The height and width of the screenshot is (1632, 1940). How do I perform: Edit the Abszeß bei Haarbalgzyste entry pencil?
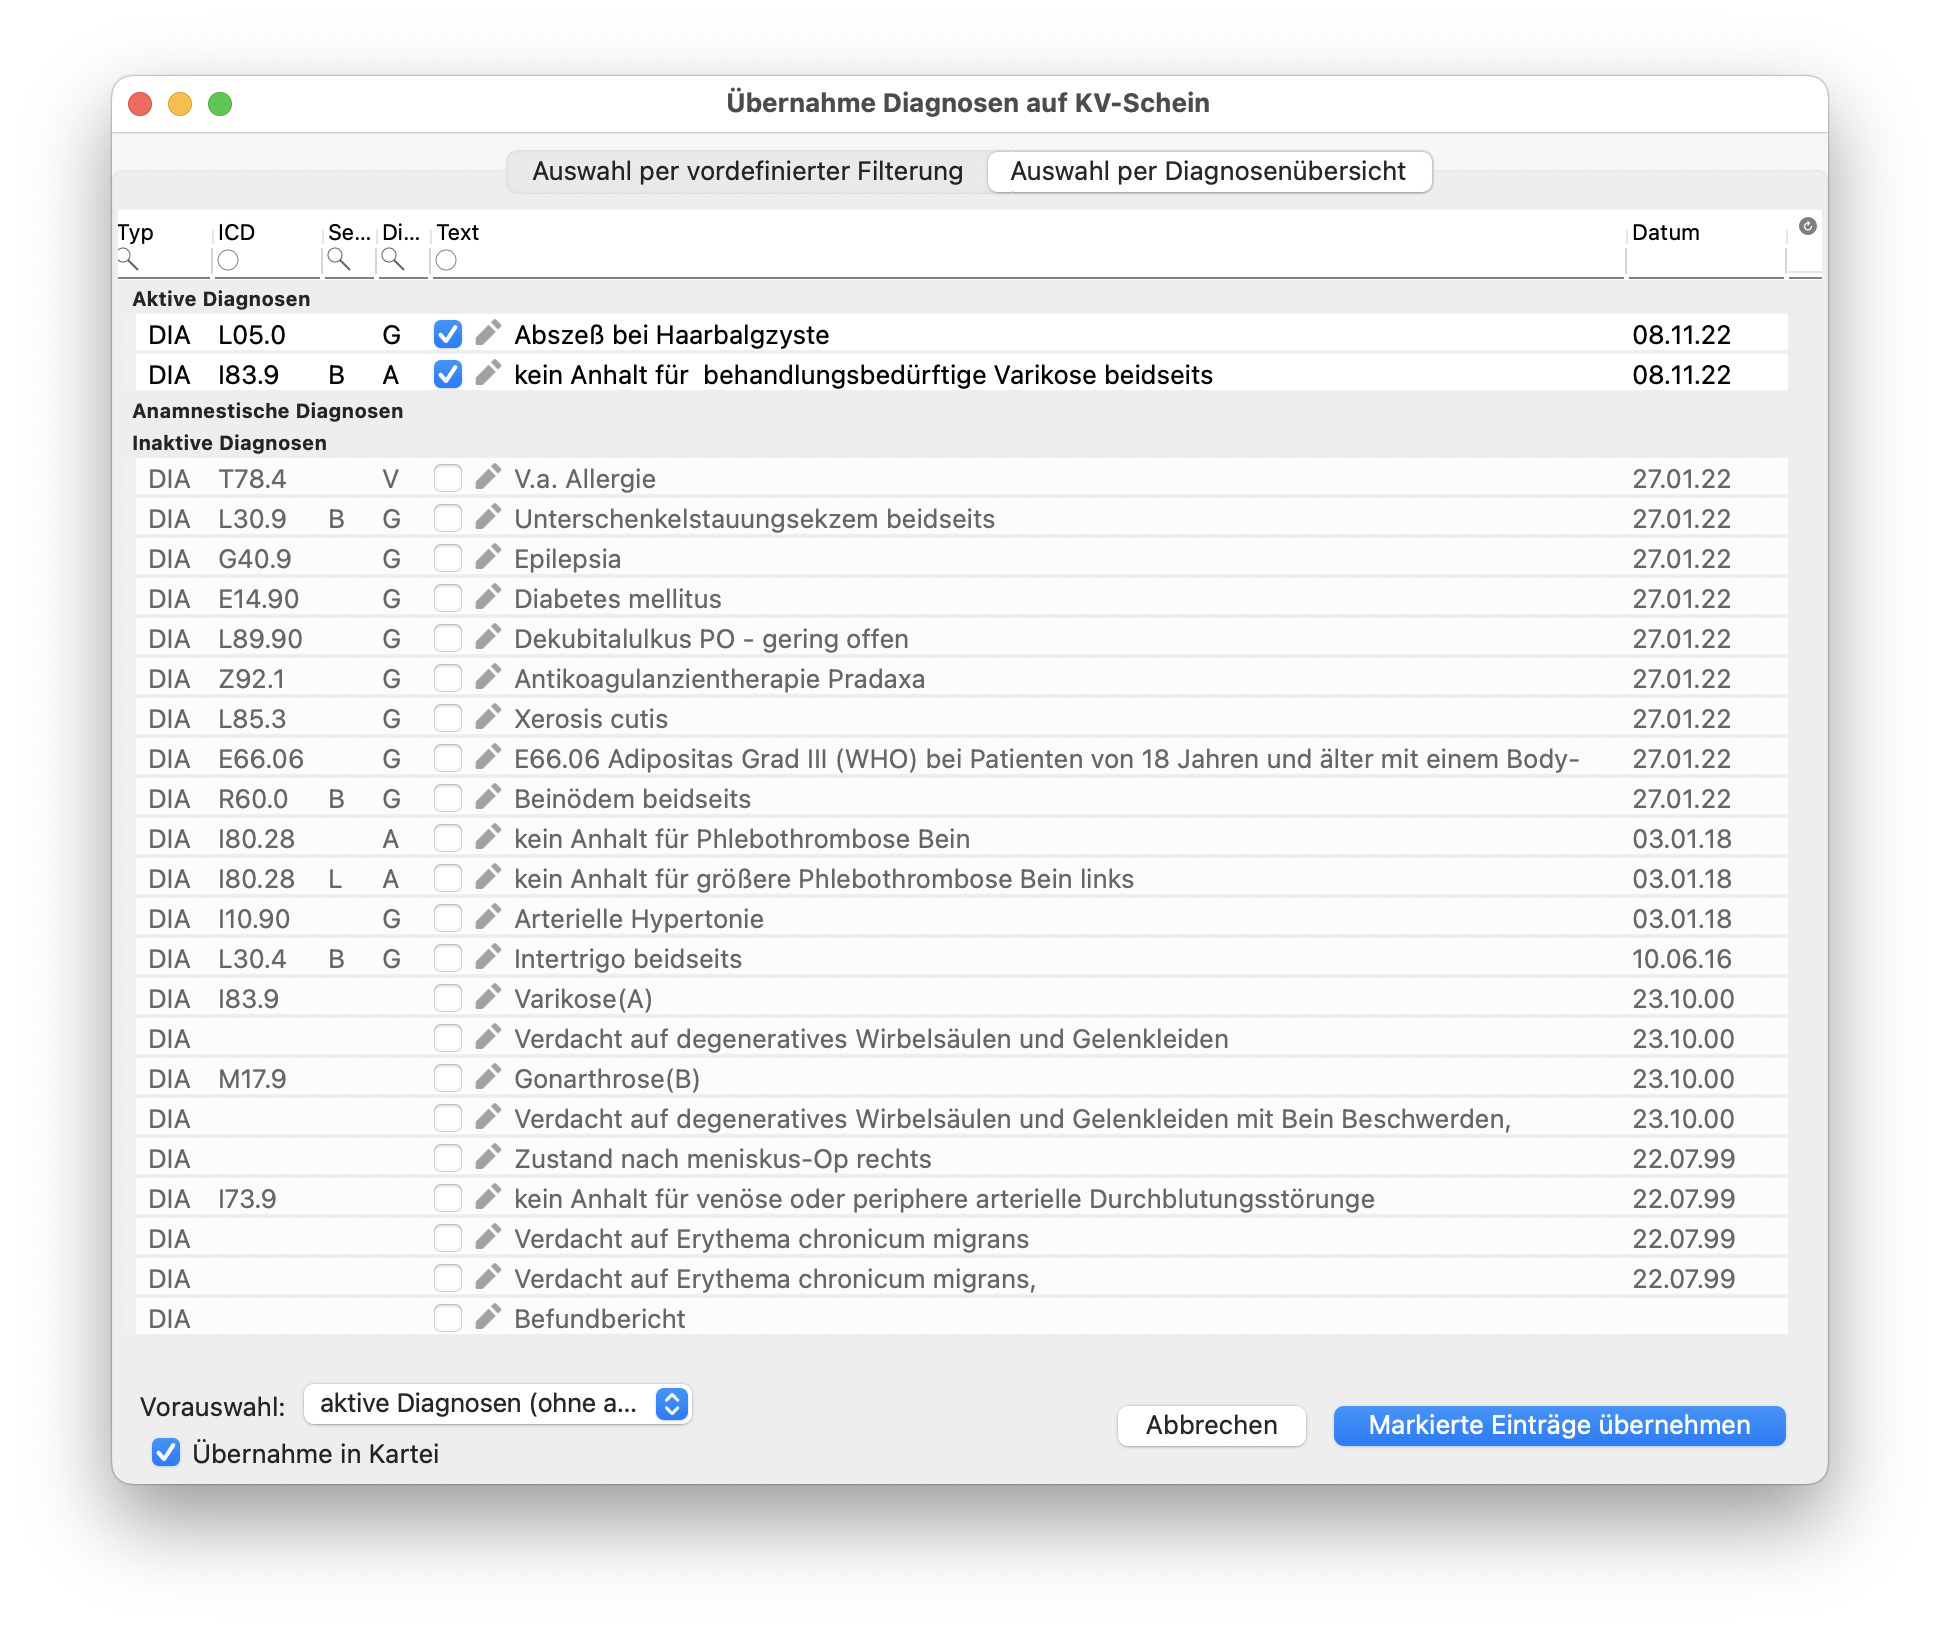[487, 333]
